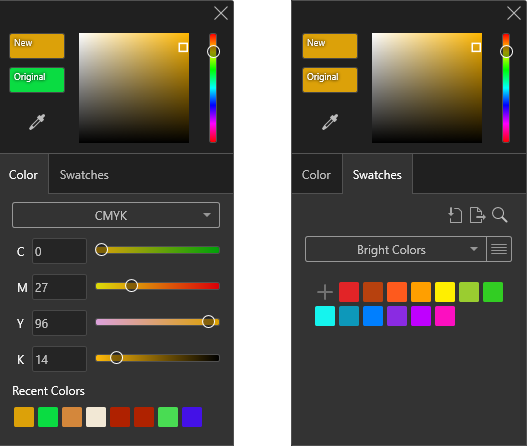Add new swatch with plus icon
This screenshot has height=446, width=527.
click(x=325, y=292)
